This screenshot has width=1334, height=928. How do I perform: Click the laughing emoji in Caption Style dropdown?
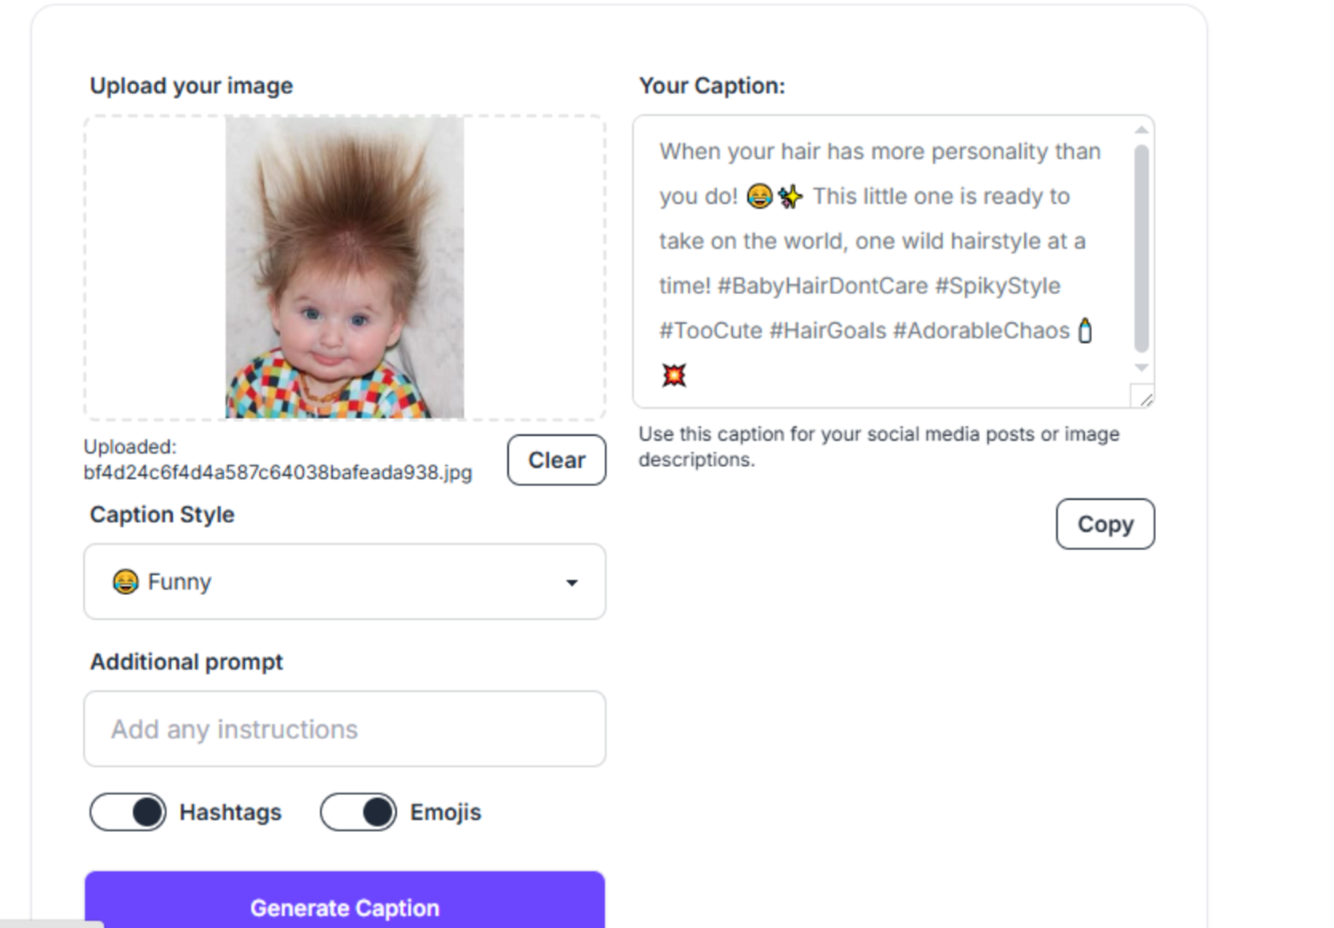[125, 582]
